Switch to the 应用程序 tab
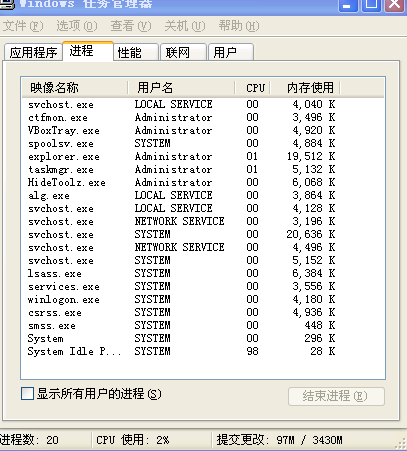The image size is (407, 451). [x=33, y=52]
